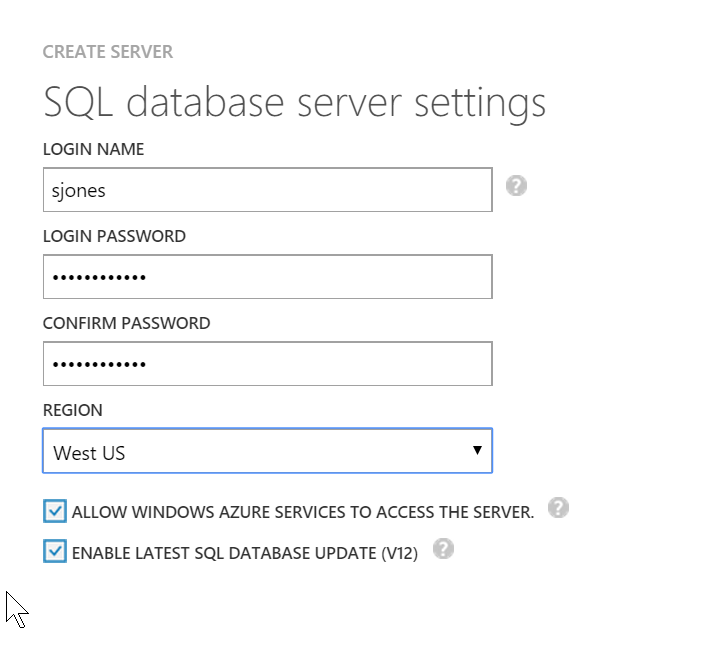Image resolution: width=720 pixels, height=661 pixels.
Task: Click the LOGIN NAME field label
Action: coord(93,149)
